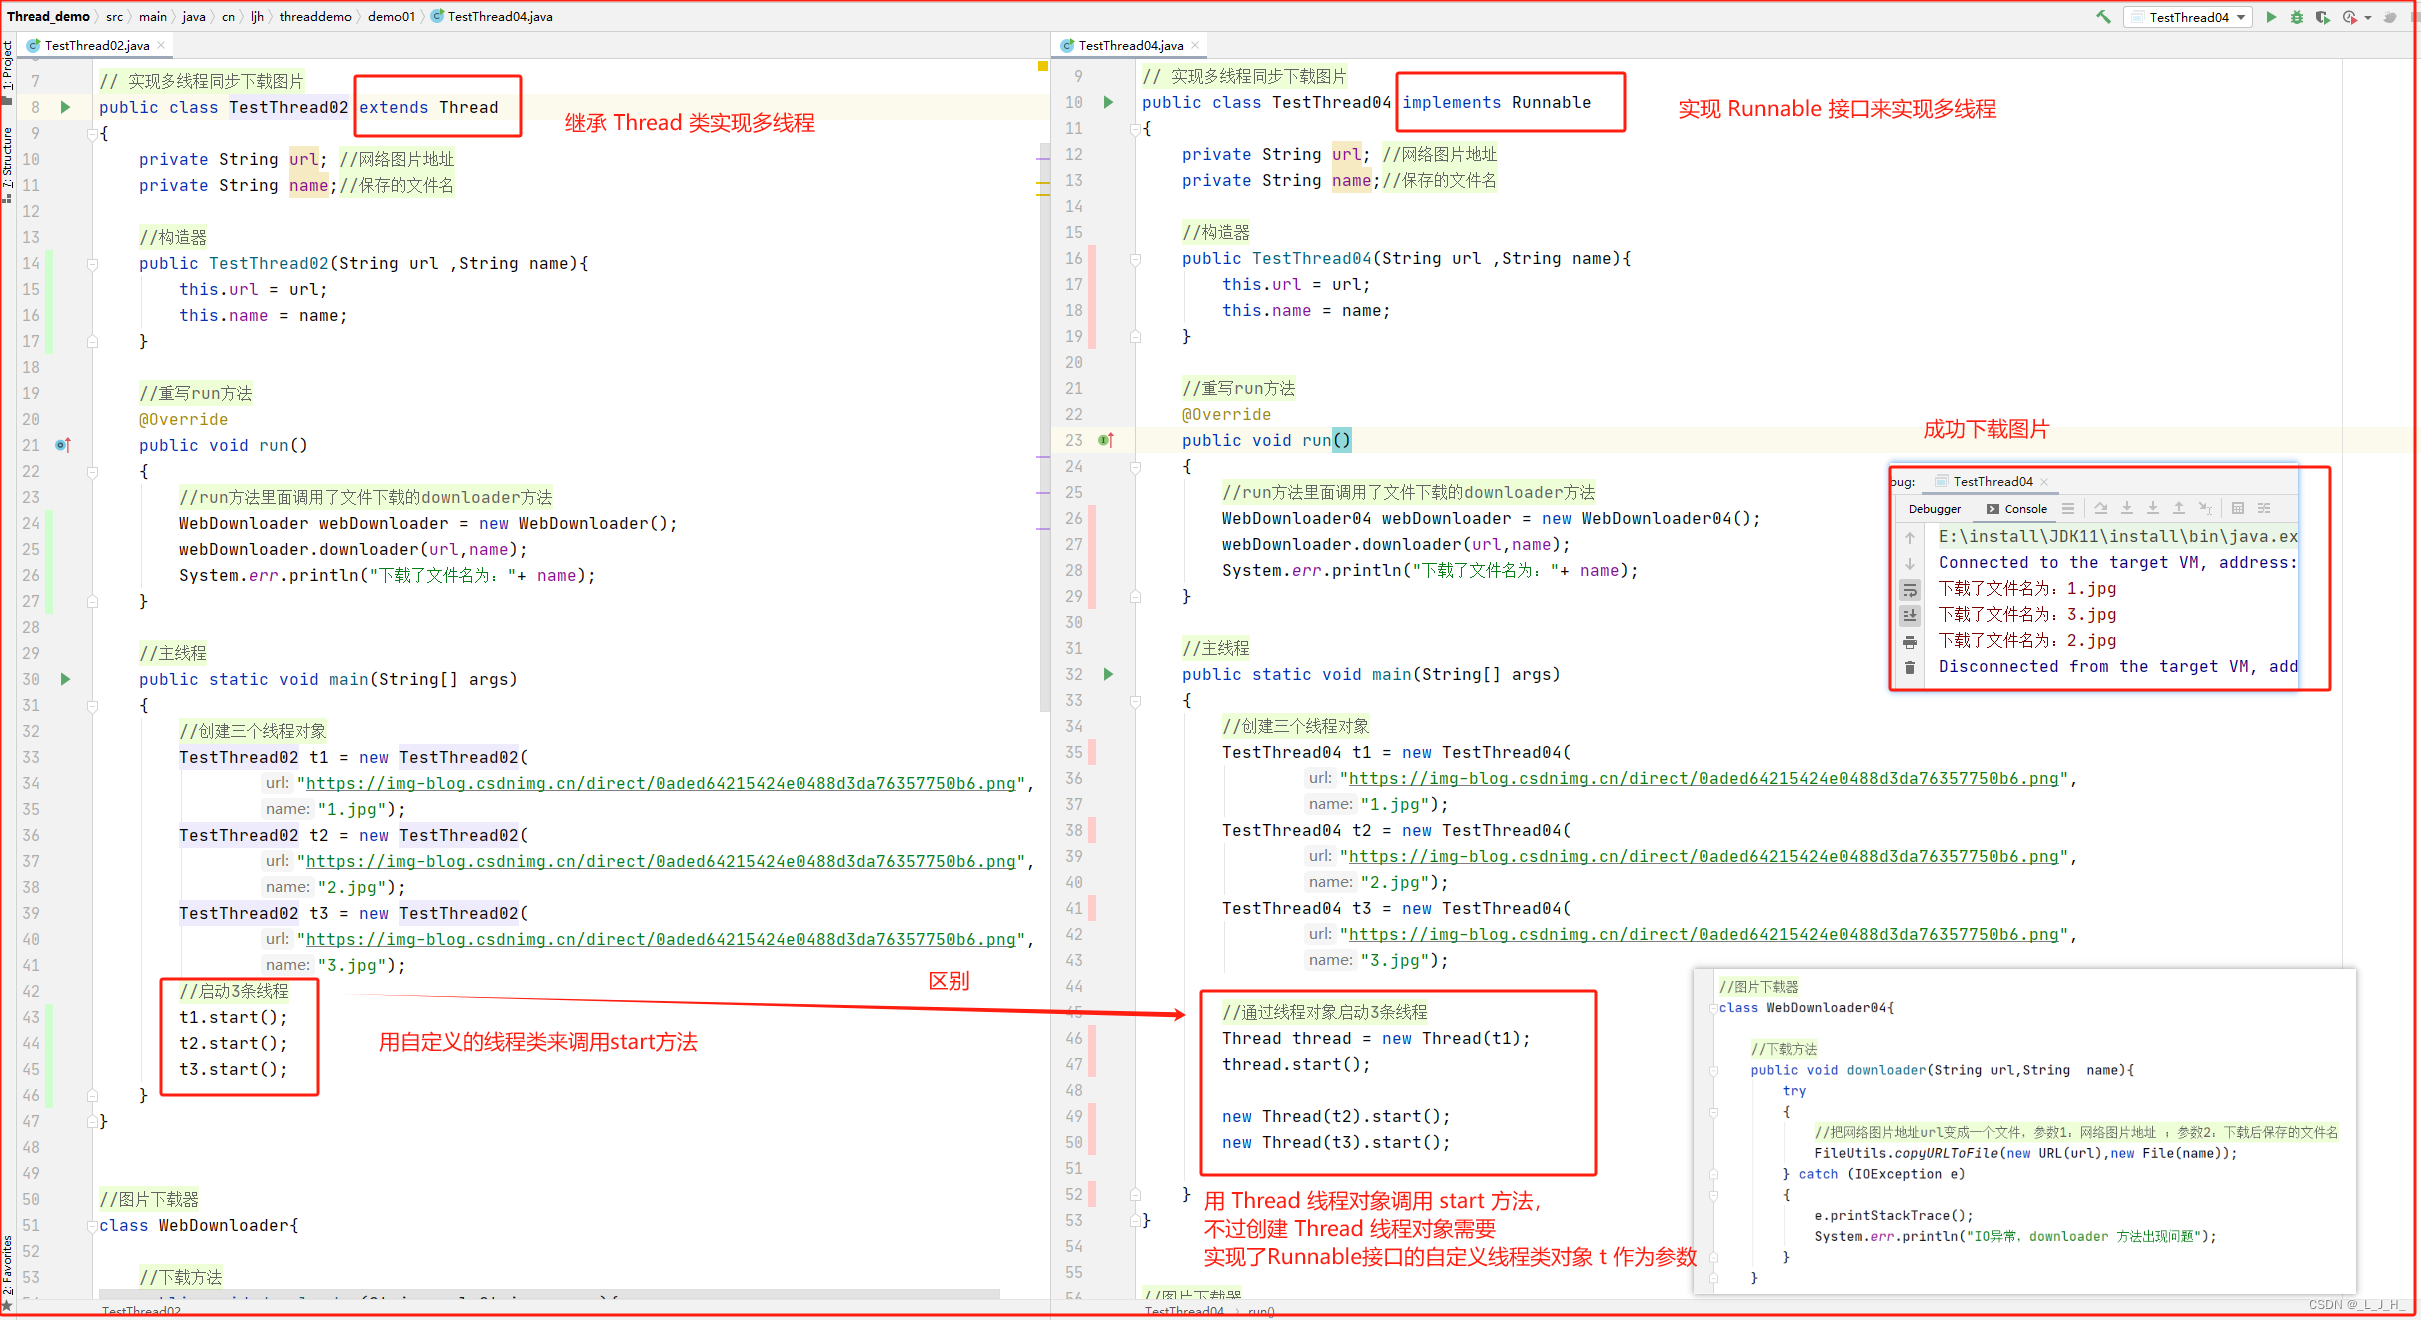Click run gutter icon beside TestThread04 main method
This screenshot has width=2421, height=1320.
click(1108, 674)
